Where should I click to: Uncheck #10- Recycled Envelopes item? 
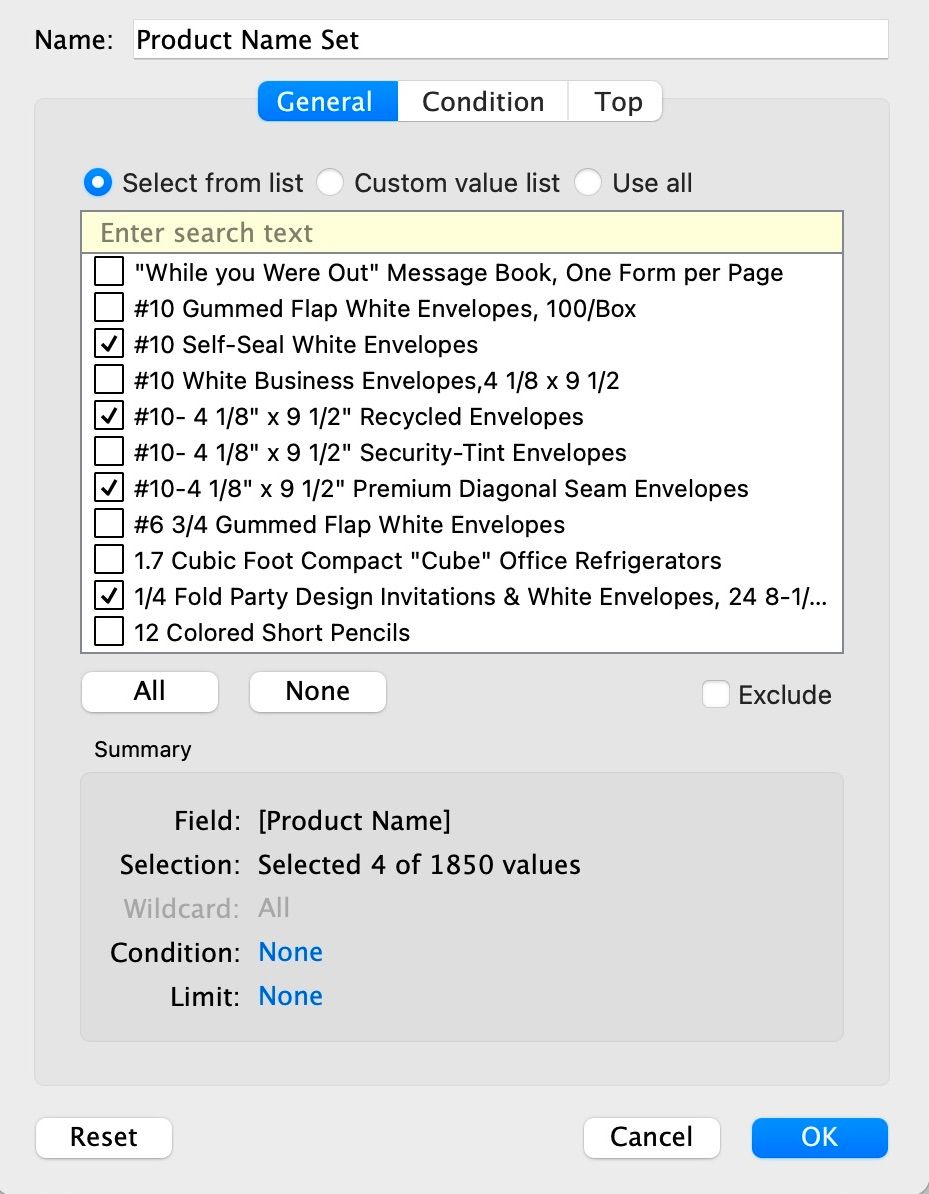click(x=109, y=416)
